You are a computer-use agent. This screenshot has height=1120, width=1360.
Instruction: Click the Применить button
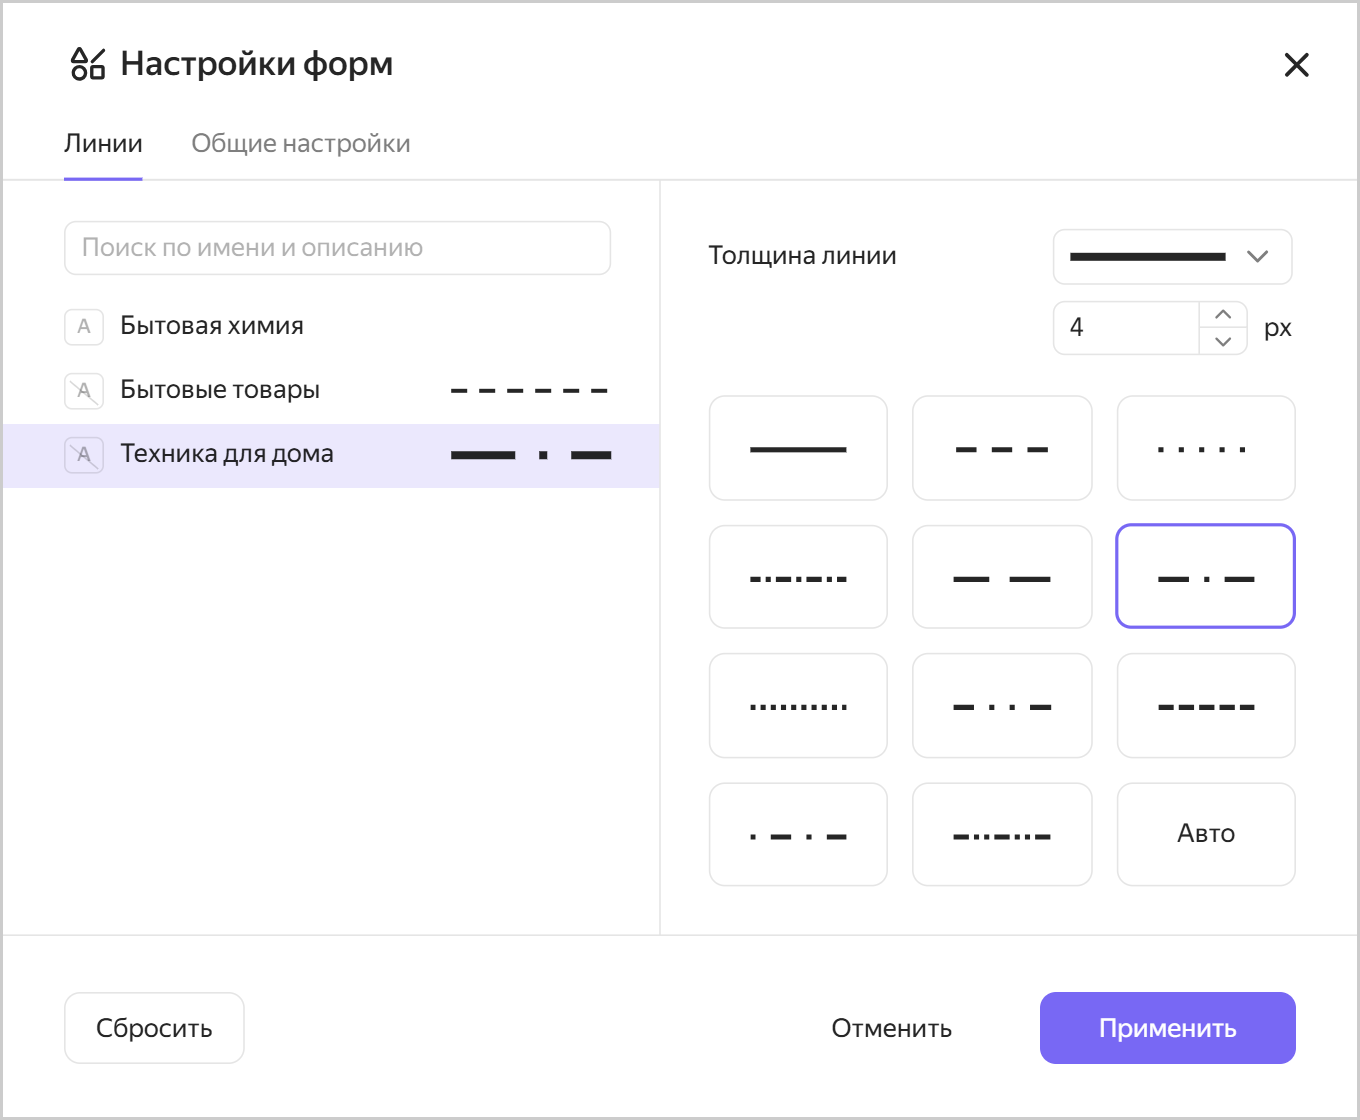(x=1167, y=1027)
